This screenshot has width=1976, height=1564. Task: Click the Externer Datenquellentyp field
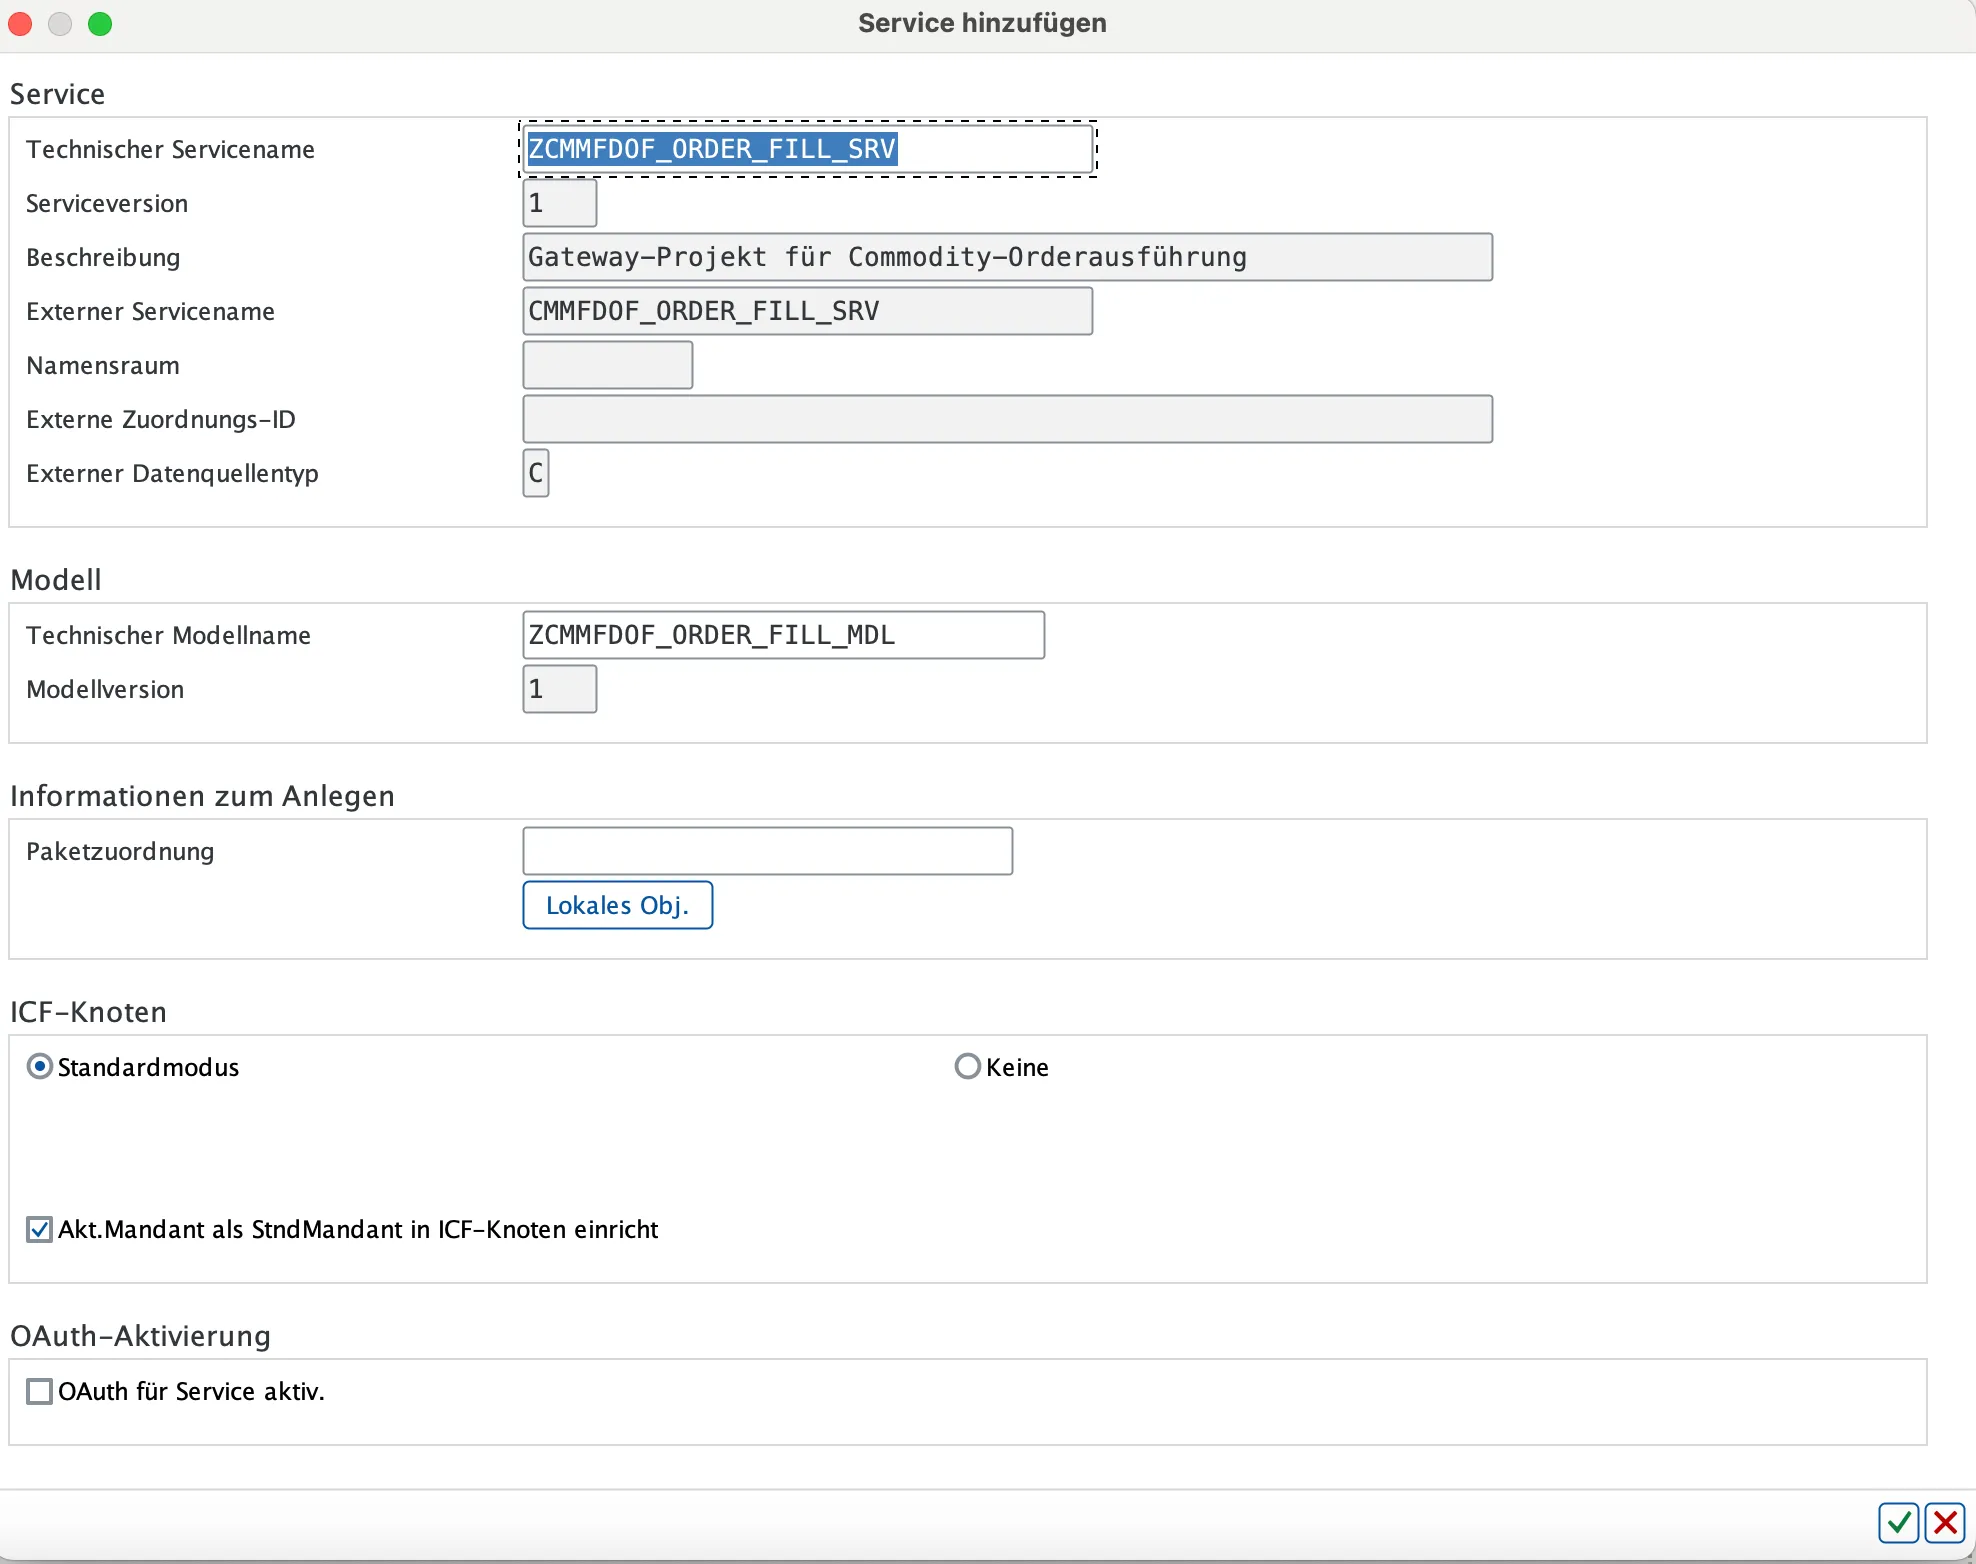(x=536, y=473)
